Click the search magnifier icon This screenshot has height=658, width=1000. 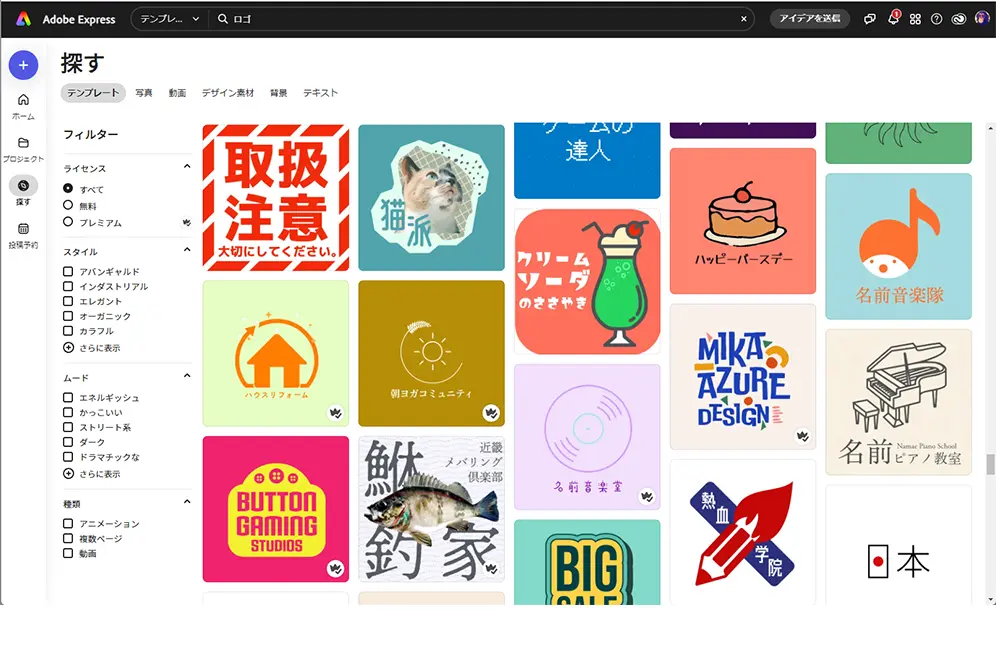pos(223,19)
